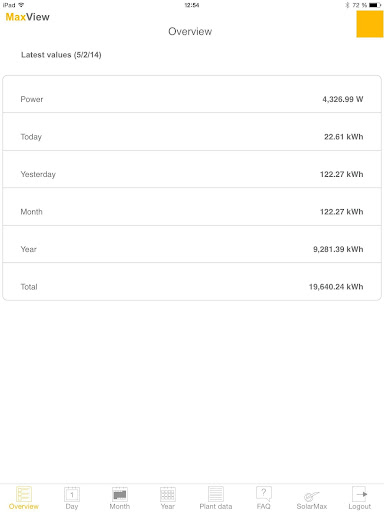Viewport: 384px width, 512px height.
Task: Switch to the Plant data tab label
Action: (x=216, y=506)
